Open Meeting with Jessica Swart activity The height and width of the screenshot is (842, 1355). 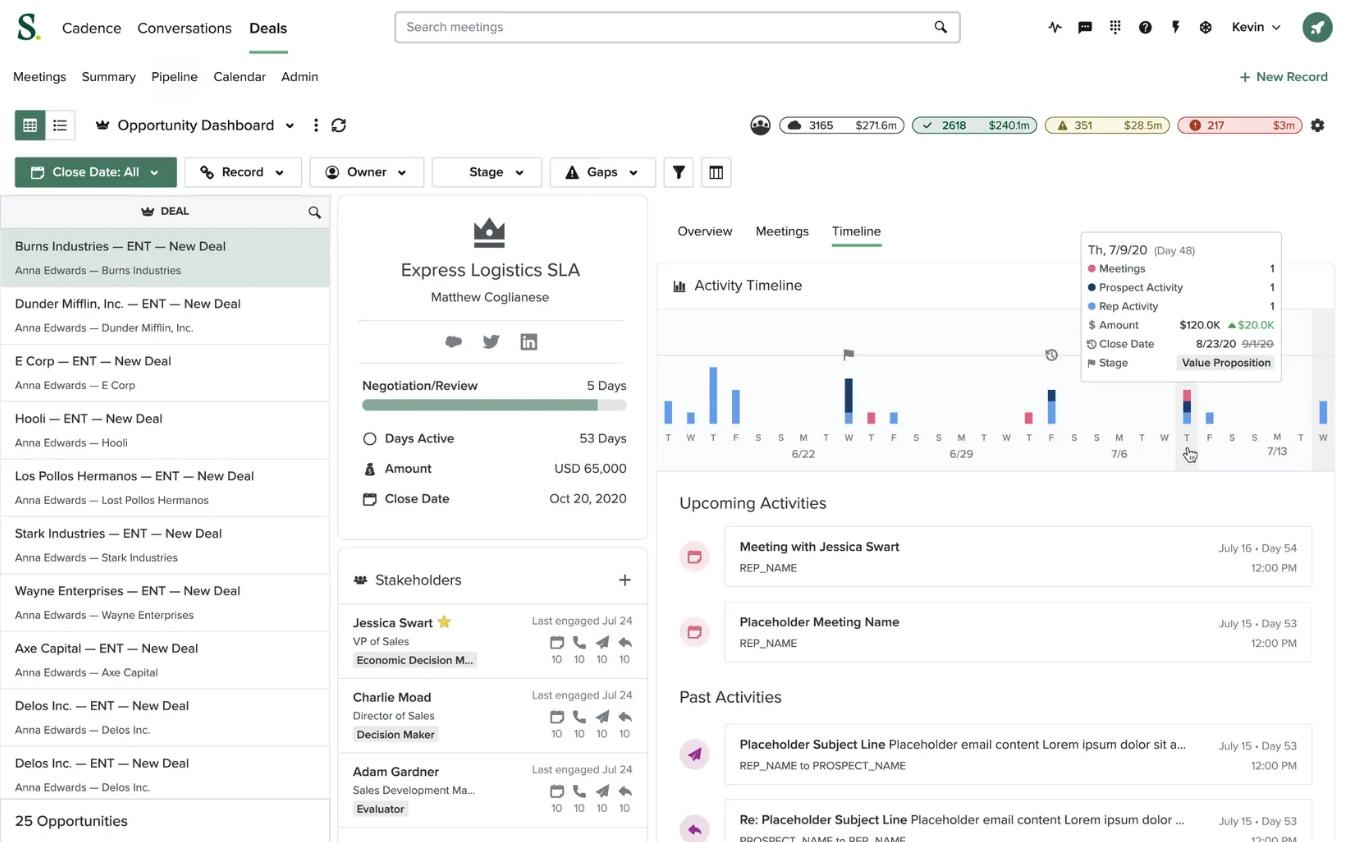point(1017,557)
